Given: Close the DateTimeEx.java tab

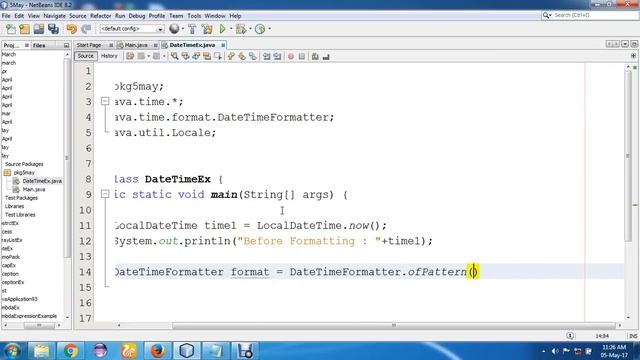Looking at the screenshot, I should [x=223, y=45].
